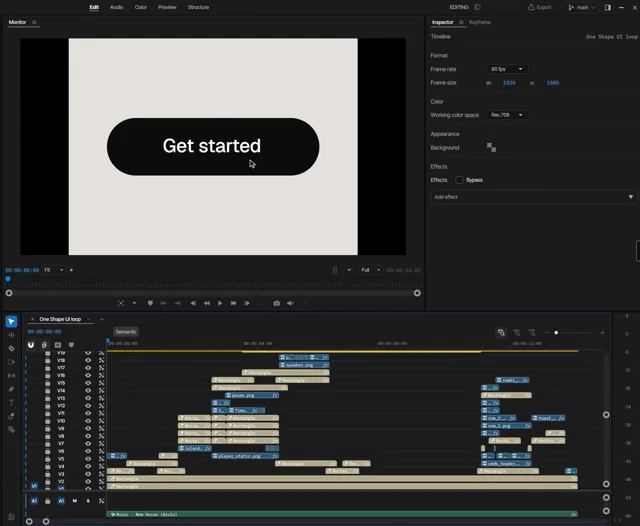640x526 pixels.
Task: Edit the frame width value 1920
Action: coord(509,83)
